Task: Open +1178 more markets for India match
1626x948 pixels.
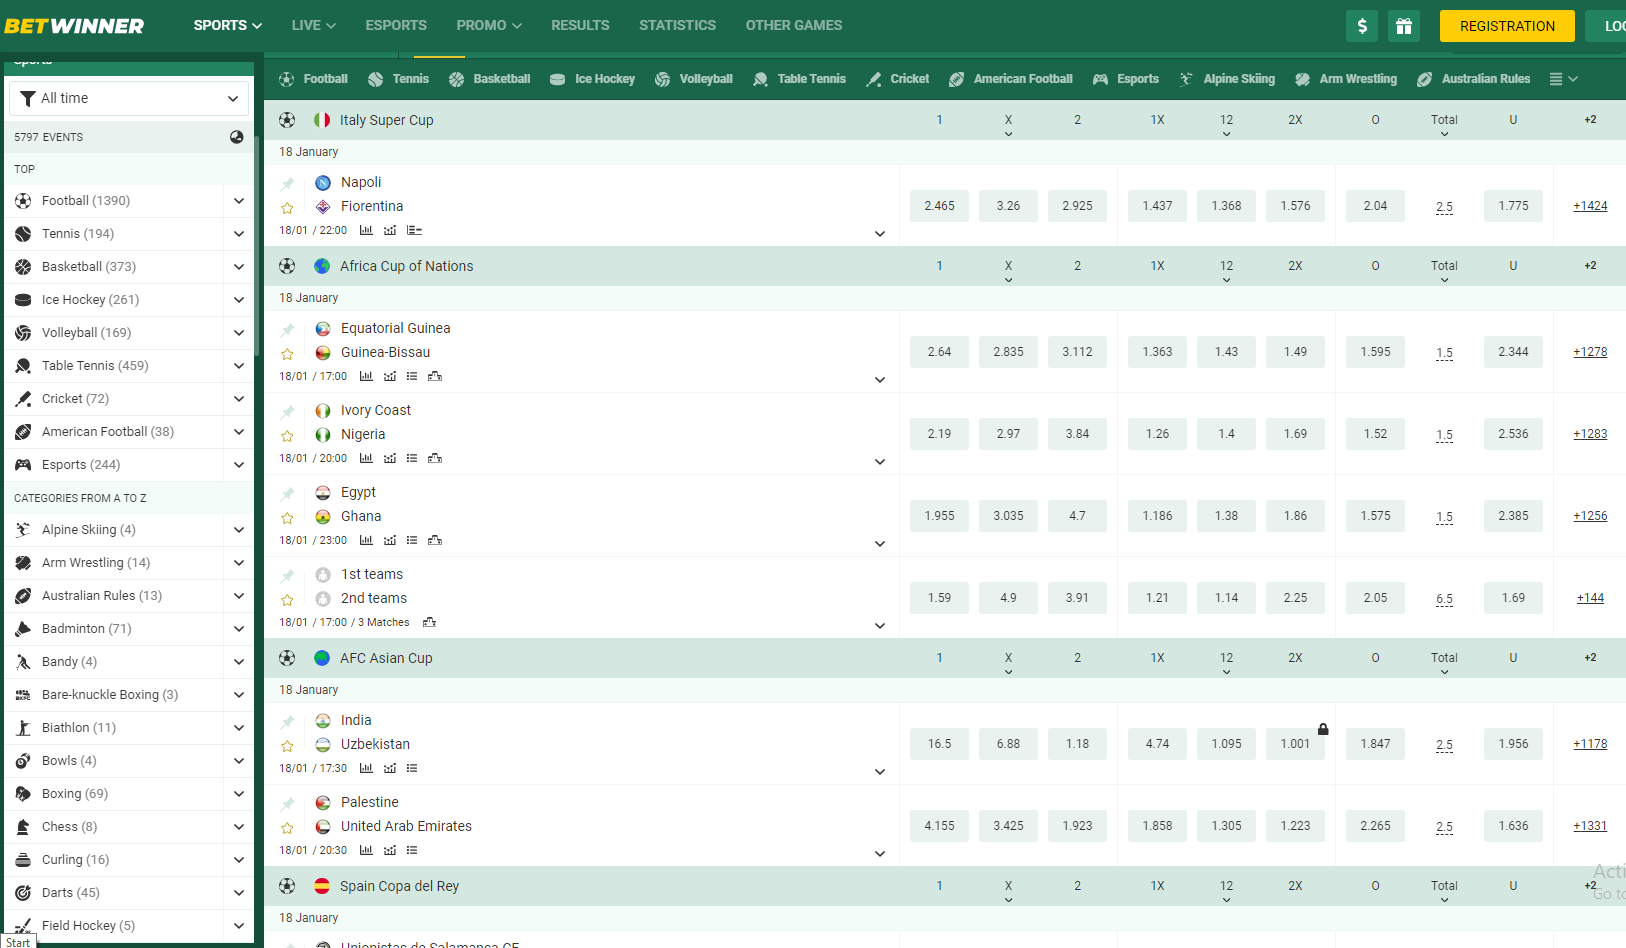Action: (x=1590, y=744)
